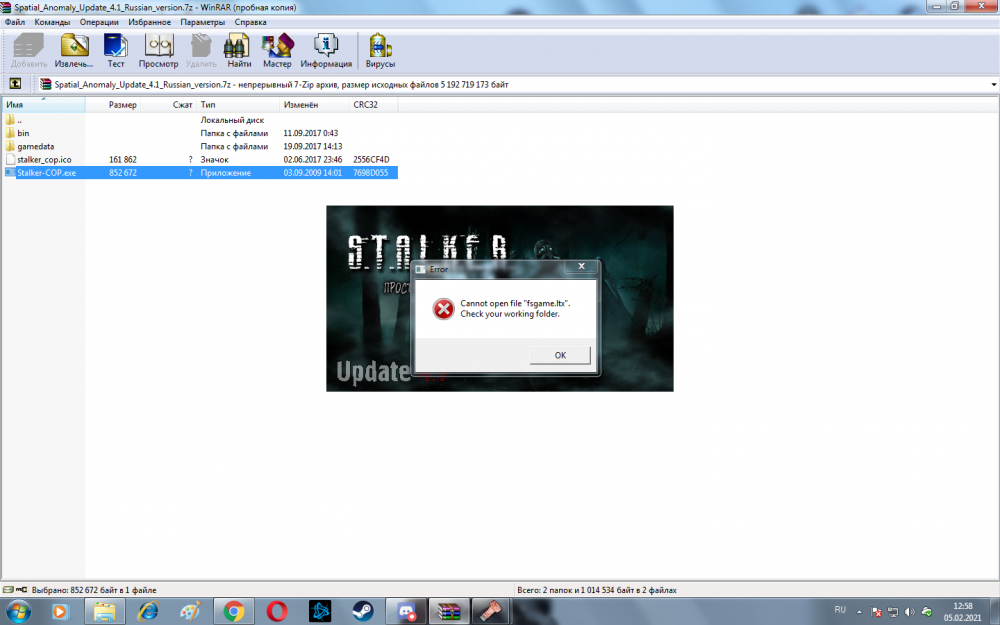
Task: Click date 11.09.2017 0:43
Action: pos(311,133)
